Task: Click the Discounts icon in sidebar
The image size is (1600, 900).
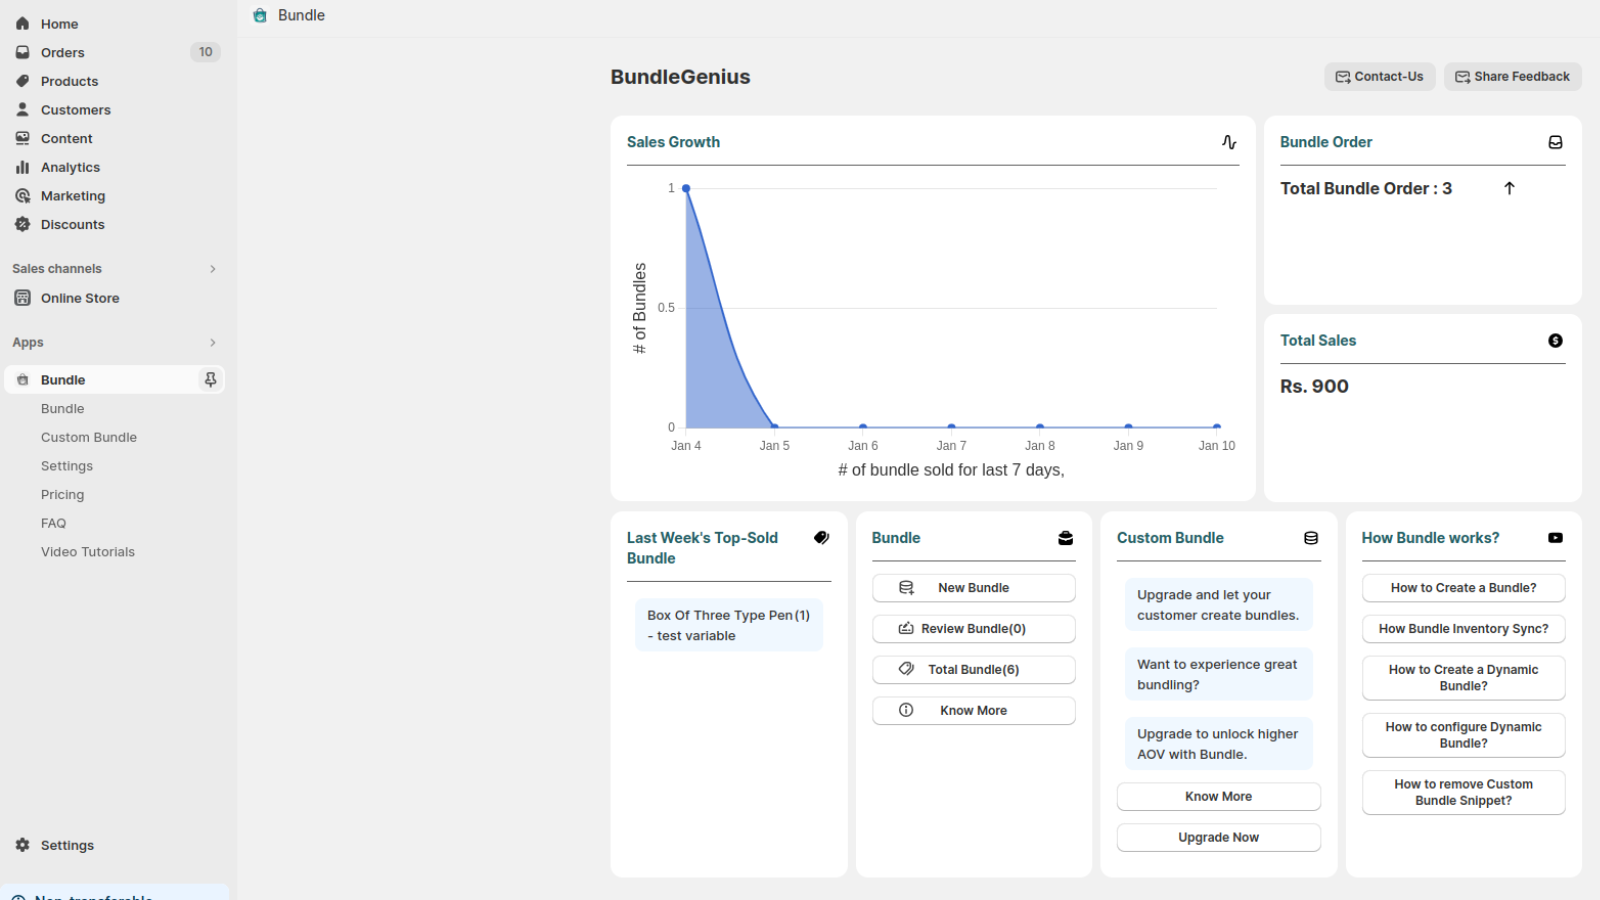Action: tap(23, 225)
